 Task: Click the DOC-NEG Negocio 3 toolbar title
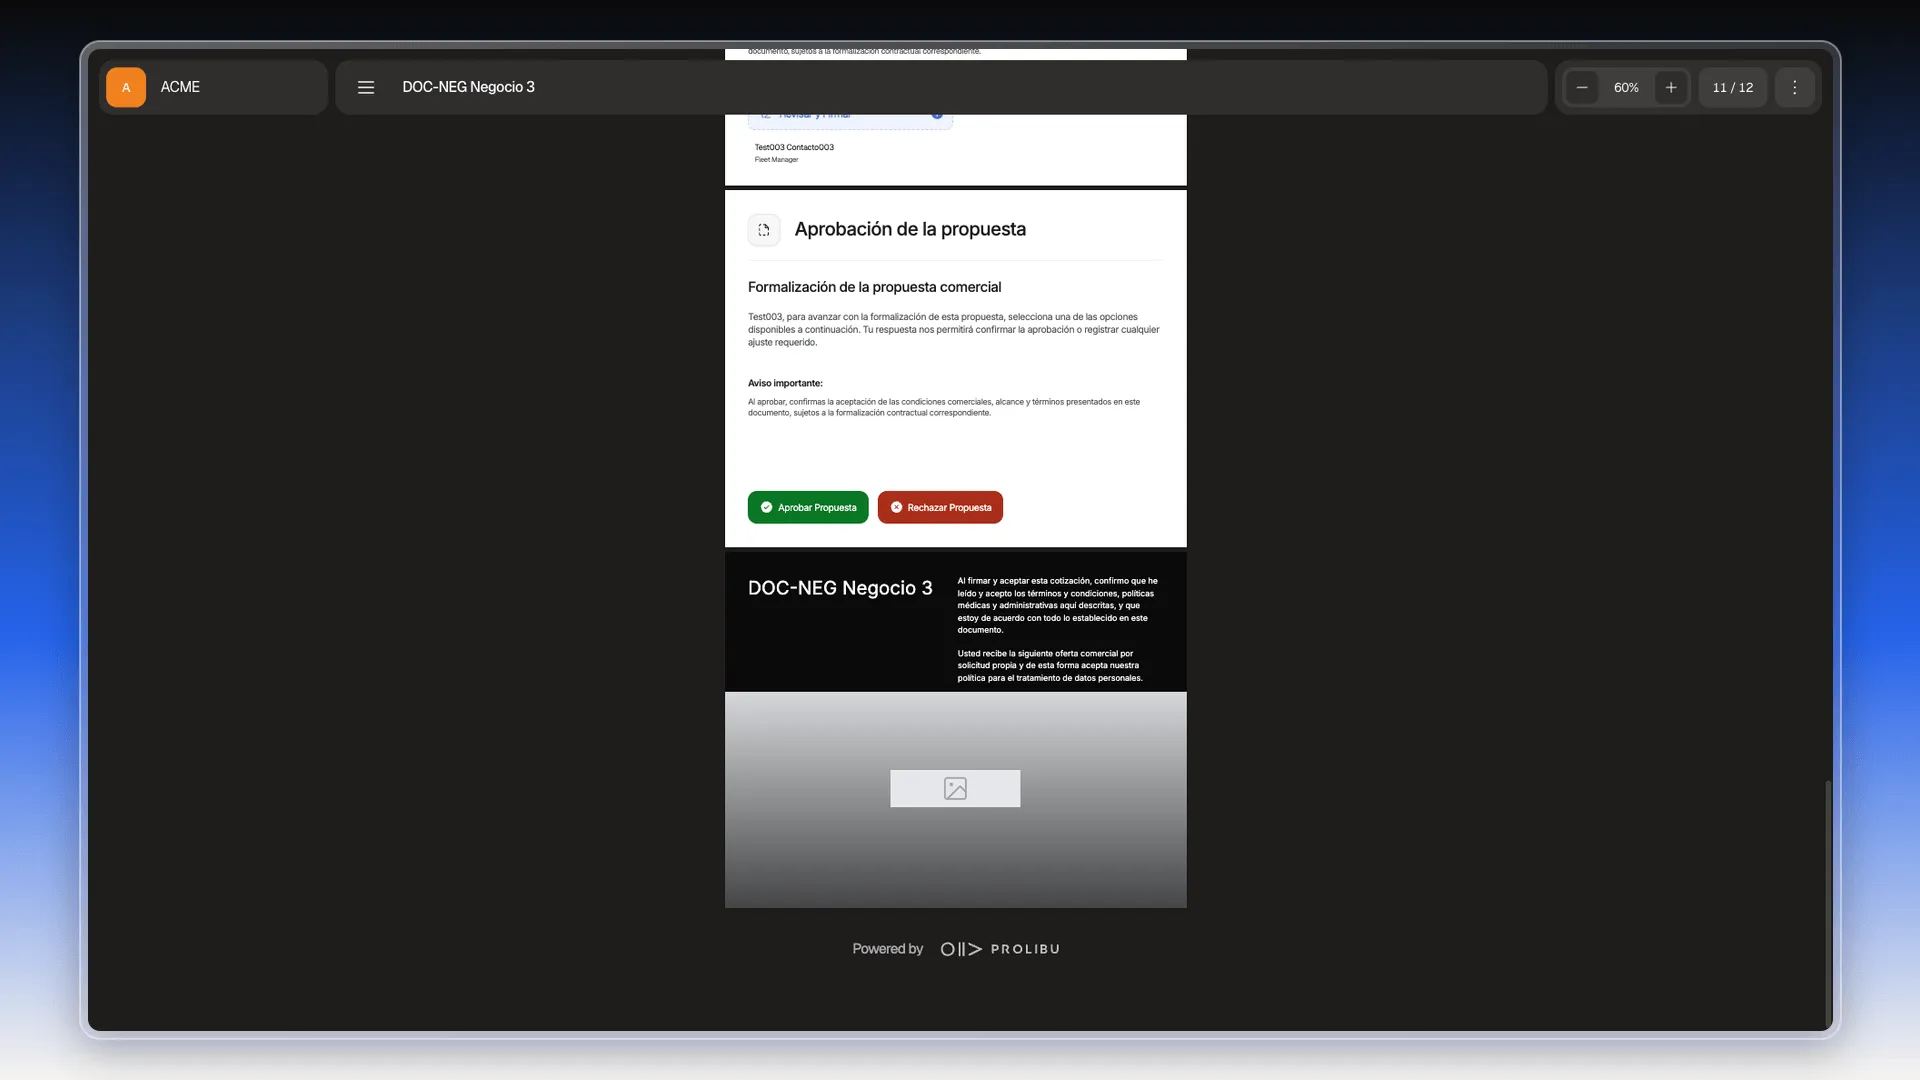(468, 87)
